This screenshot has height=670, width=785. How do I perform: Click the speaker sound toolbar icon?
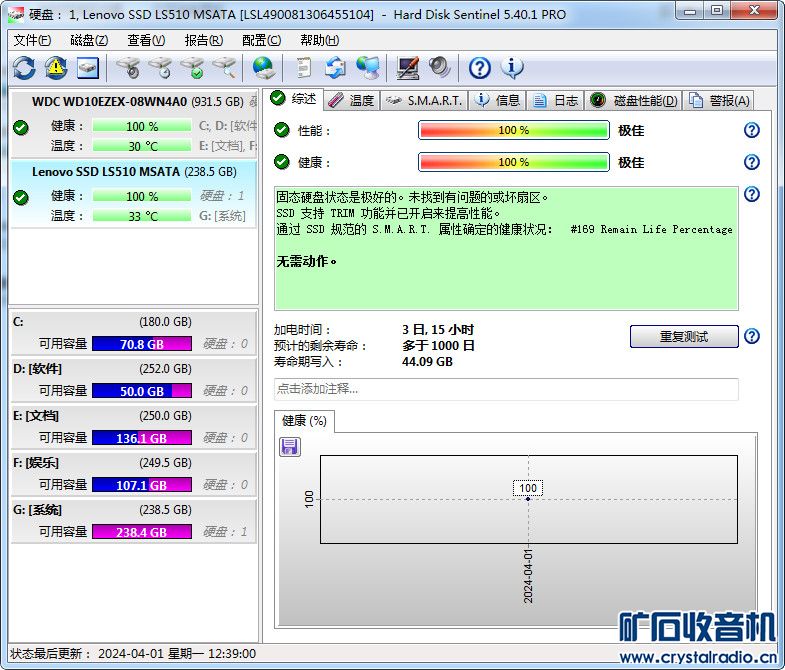(x=439, y=68)
